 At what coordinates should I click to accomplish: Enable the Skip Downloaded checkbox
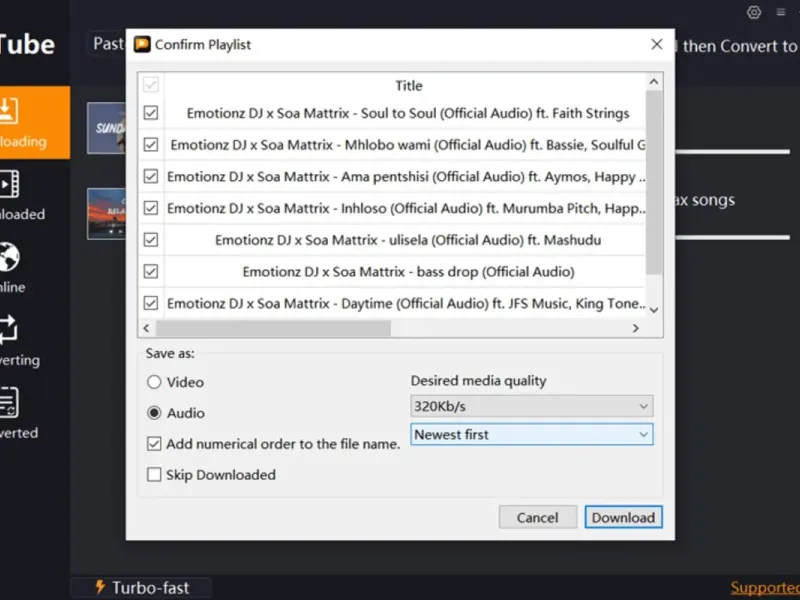pyautogui.click(x=154, y=475)
